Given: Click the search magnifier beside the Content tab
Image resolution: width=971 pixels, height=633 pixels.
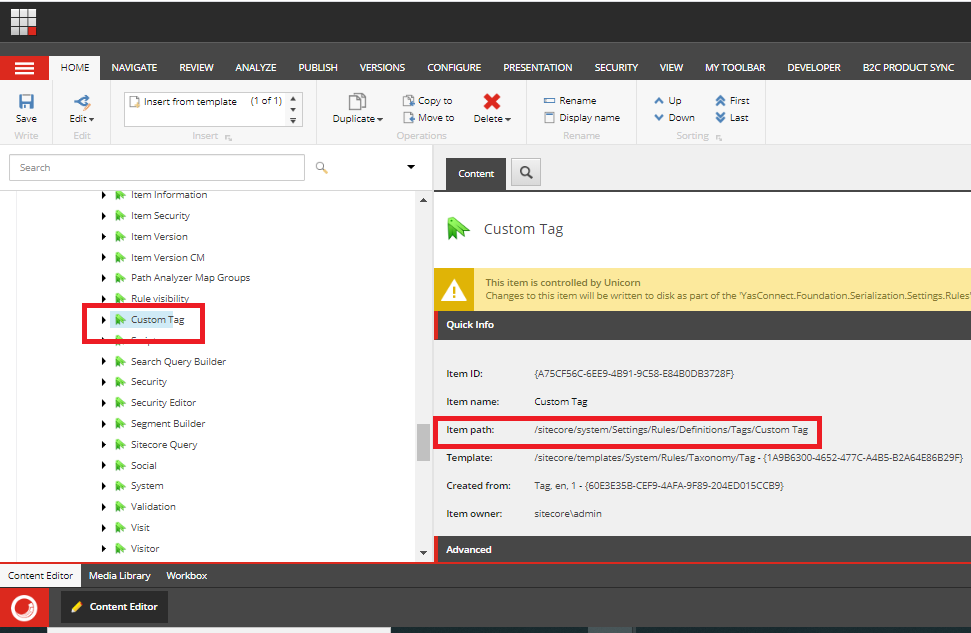Looking at the screenshot, I should tap(525, 172).
